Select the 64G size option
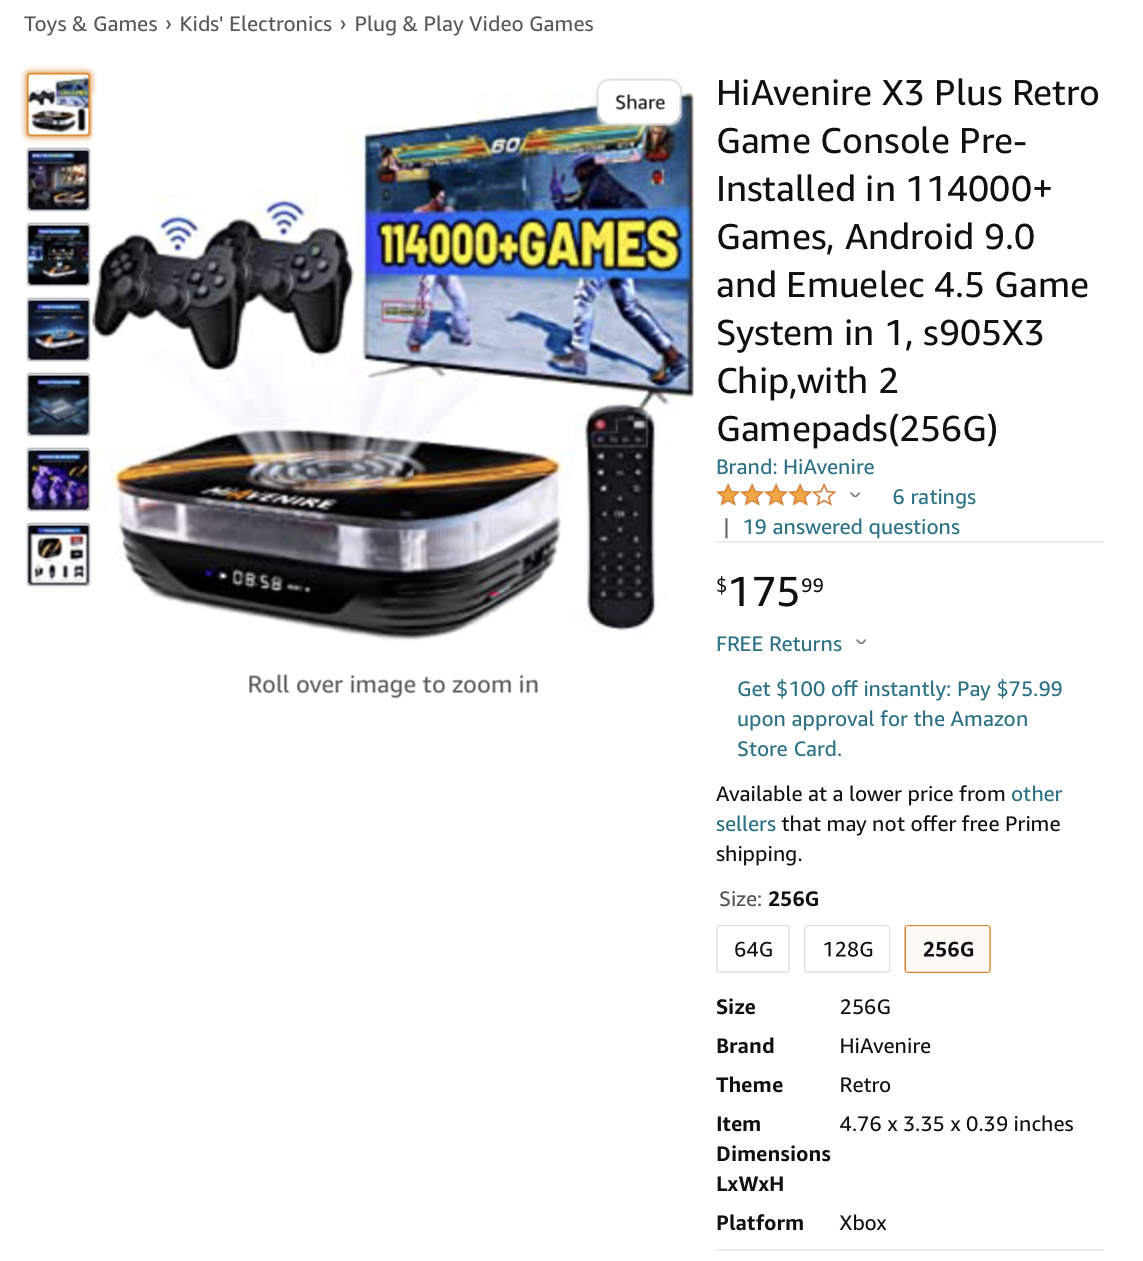Image resolution: width=1143 pixels, height=1261 pixels. (753, 949)
